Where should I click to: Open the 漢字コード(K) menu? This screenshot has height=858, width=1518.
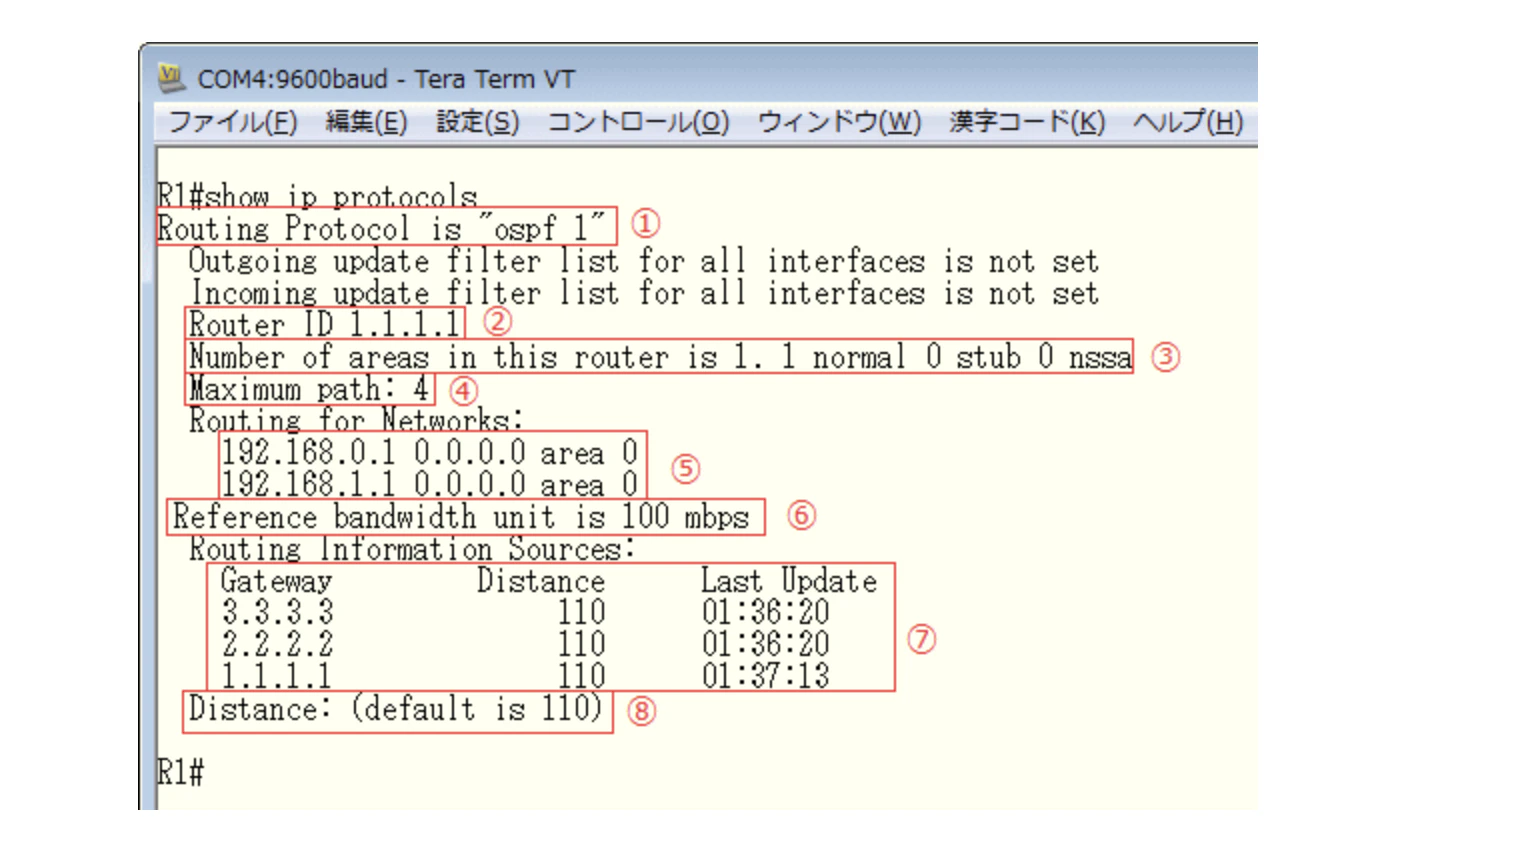pos(1027,122)
